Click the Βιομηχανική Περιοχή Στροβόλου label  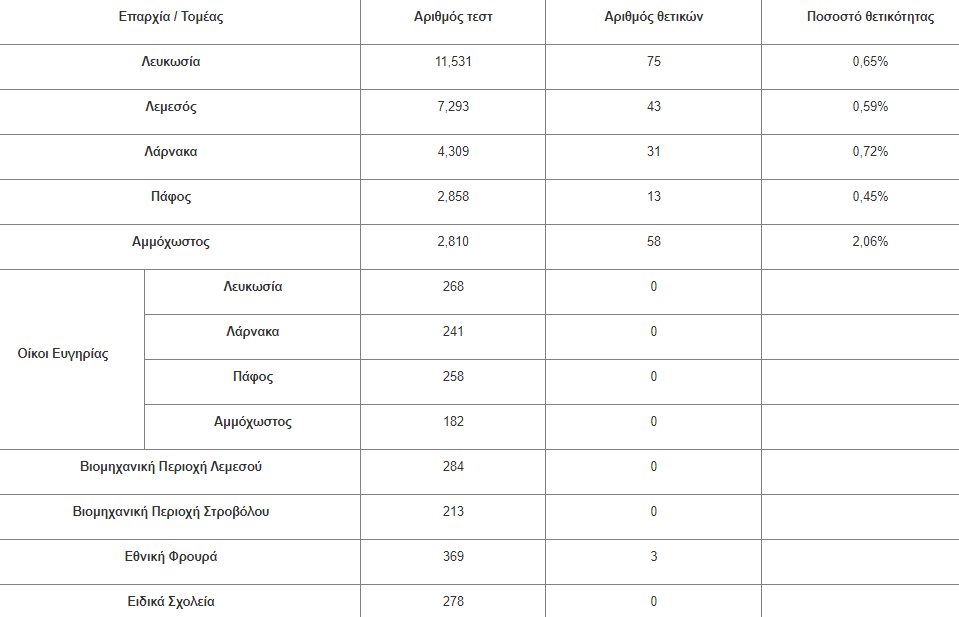point(171,512)
